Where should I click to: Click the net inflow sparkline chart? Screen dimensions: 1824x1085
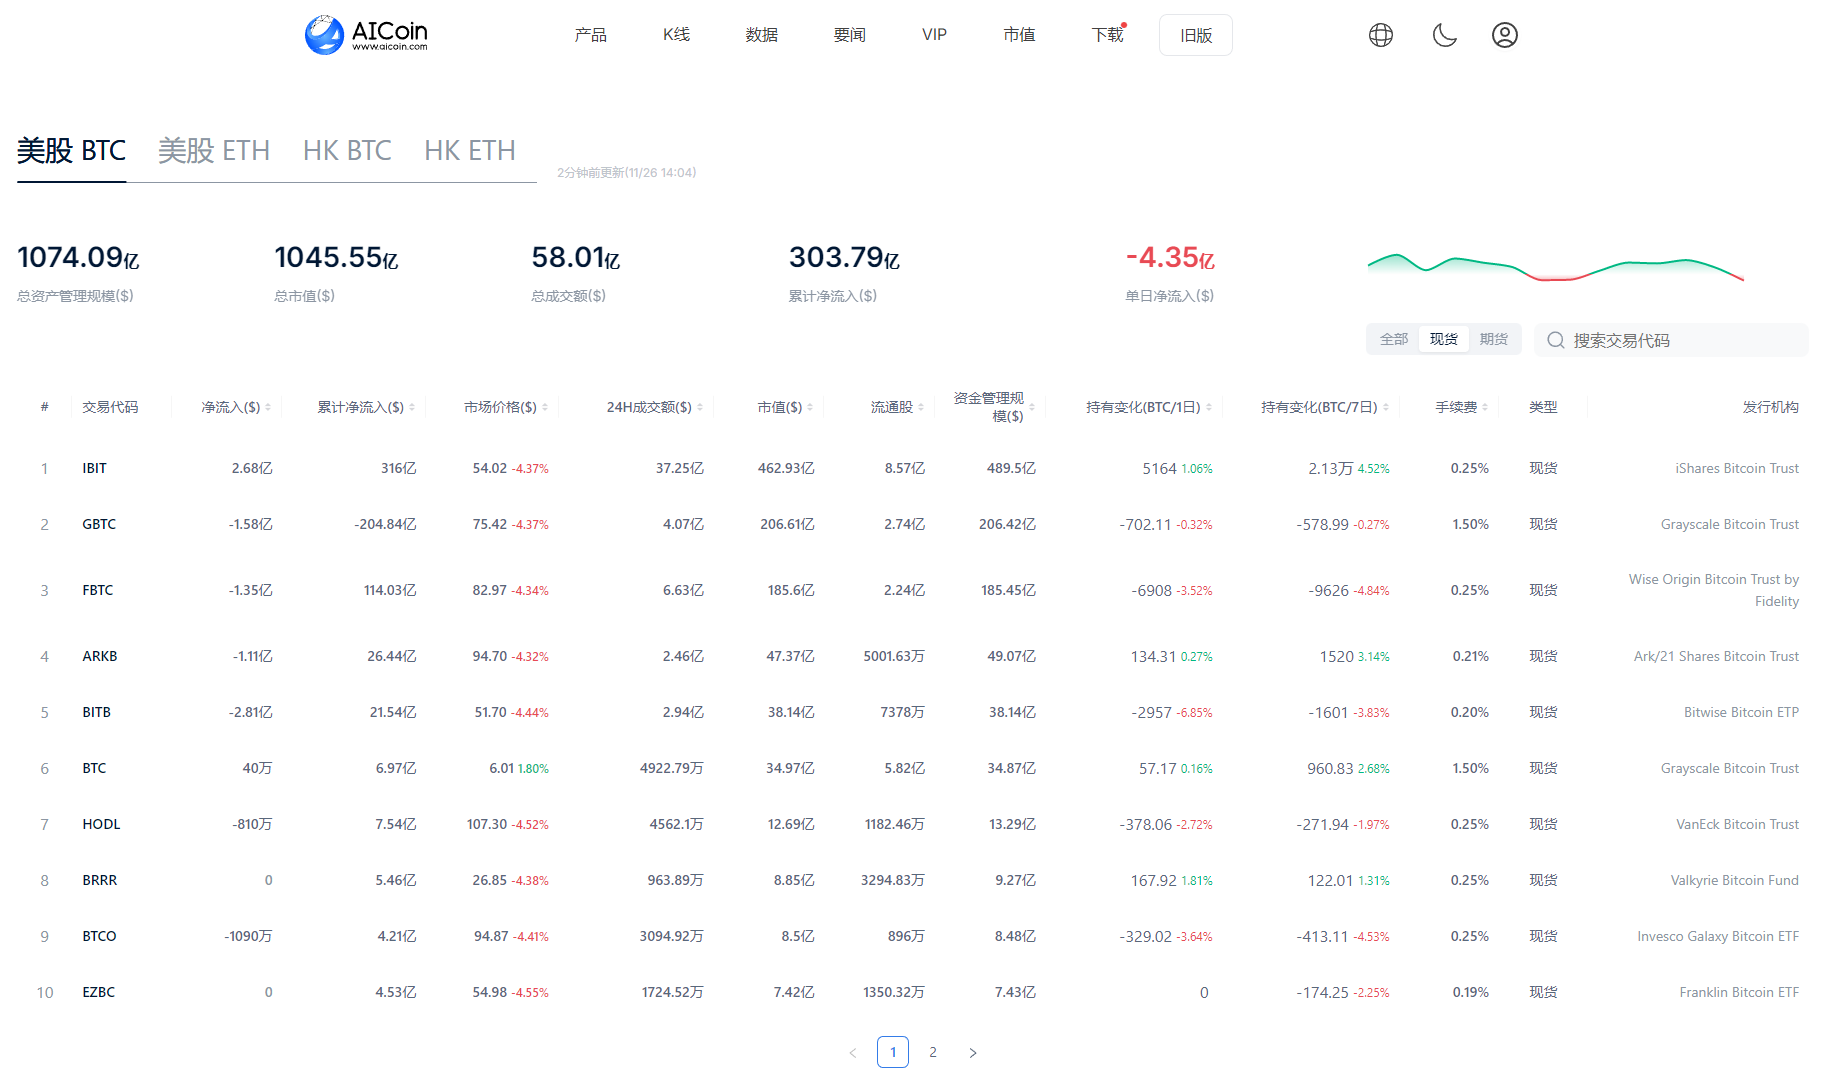(1555, 266)
